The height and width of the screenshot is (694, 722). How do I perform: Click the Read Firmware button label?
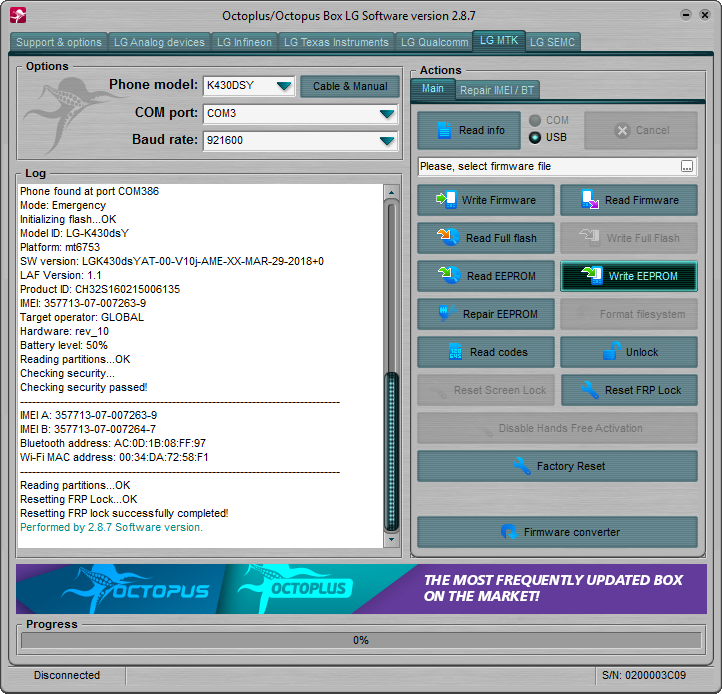641,200
